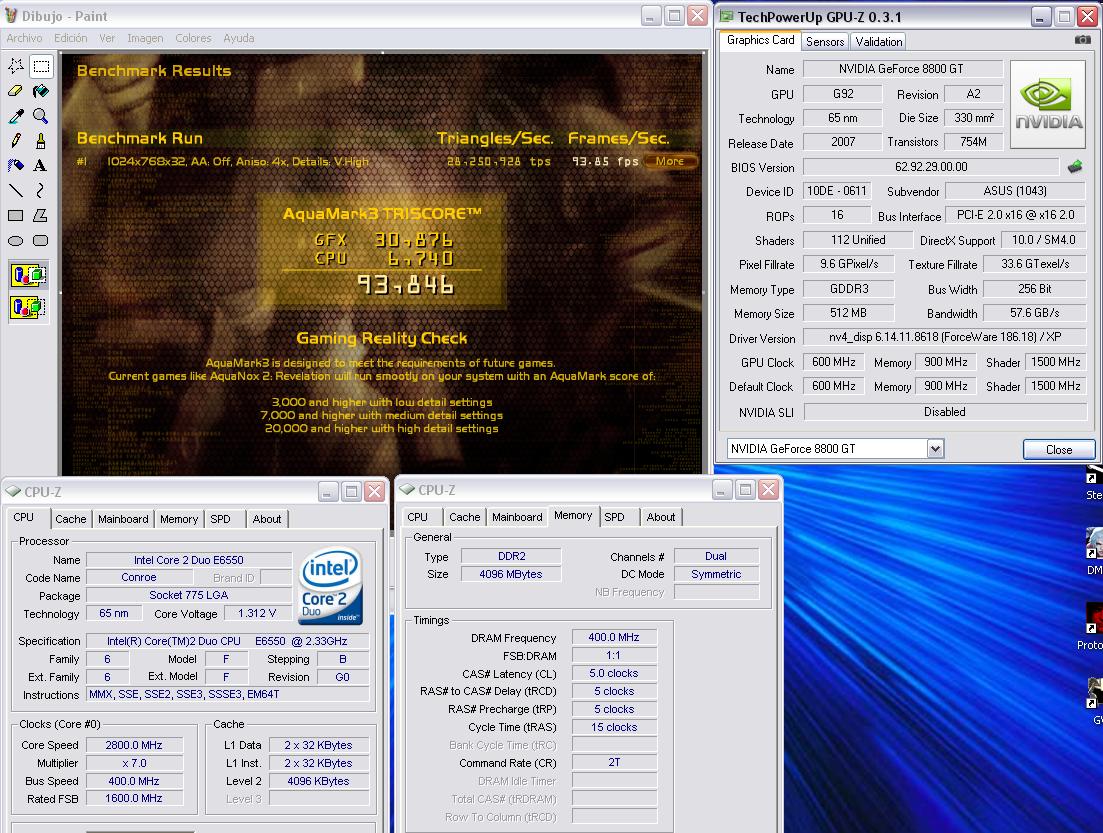Open the About tab in right CPU-Z window
Screen dimensions: 1103x833
661,517
